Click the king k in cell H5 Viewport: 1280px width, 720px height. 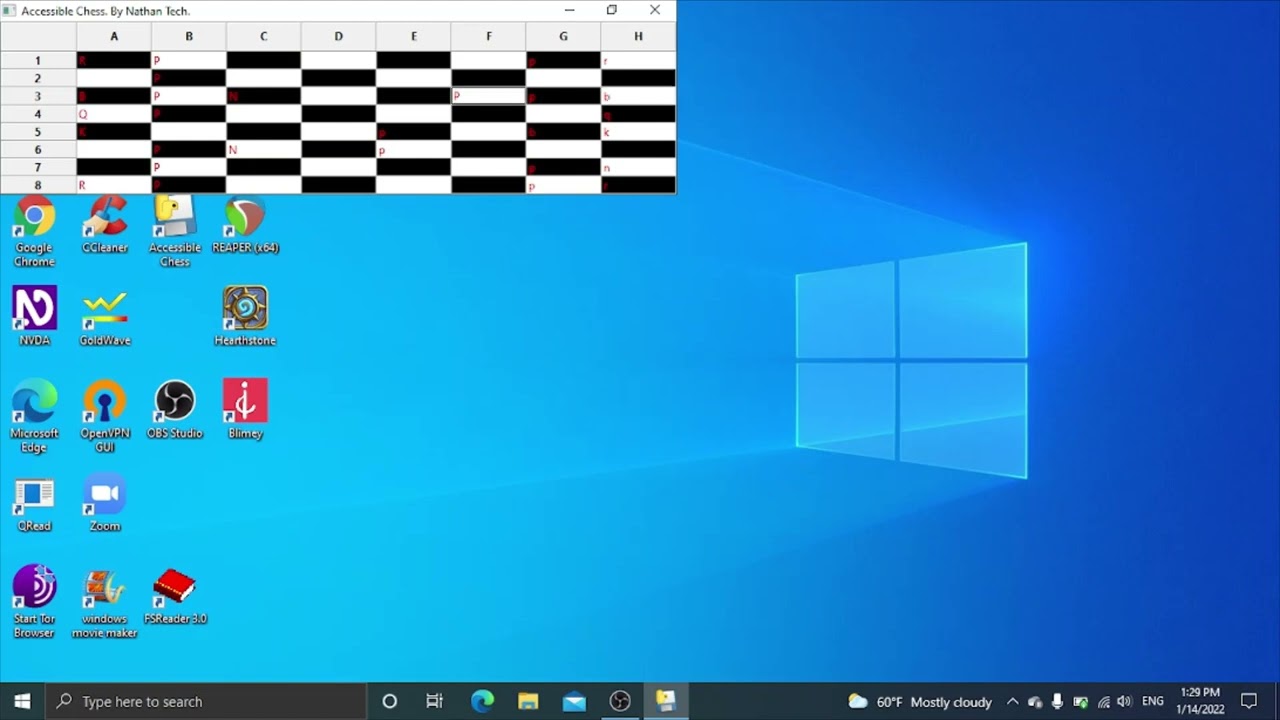click(x=638, y=132)
